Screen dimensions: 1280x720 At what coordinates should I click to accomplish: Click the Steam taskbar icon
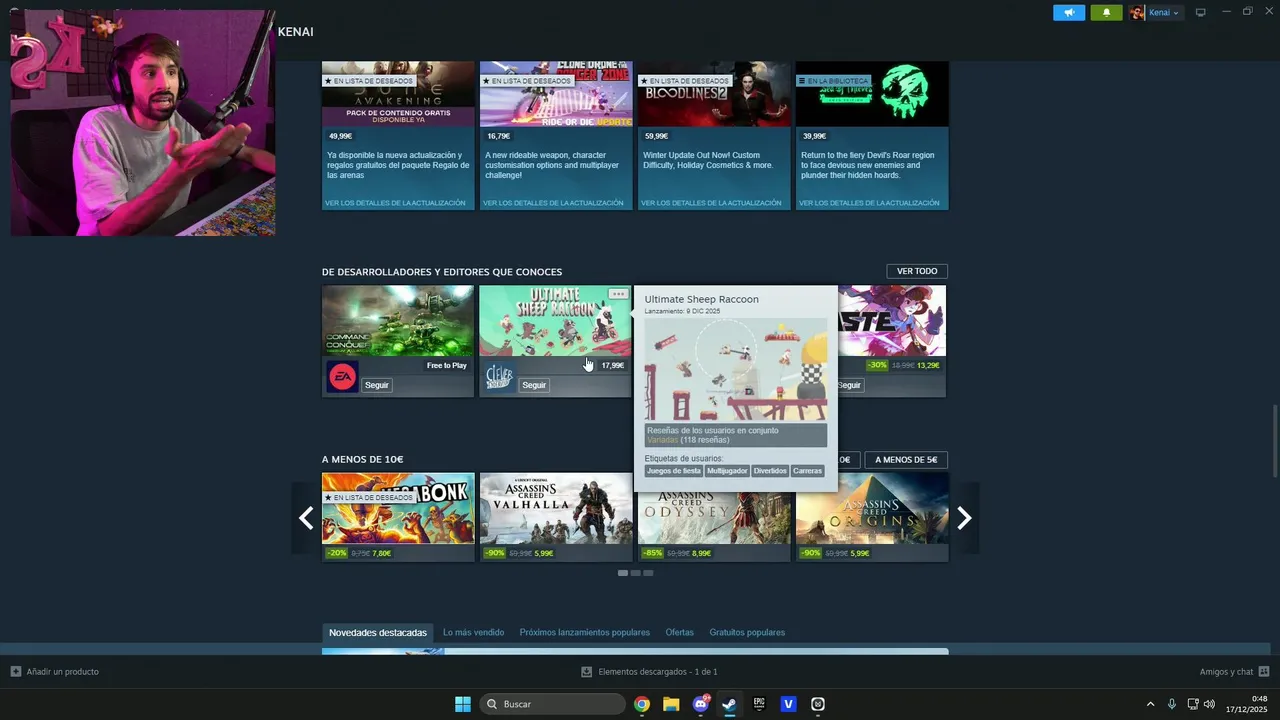[x=730, y=704]
